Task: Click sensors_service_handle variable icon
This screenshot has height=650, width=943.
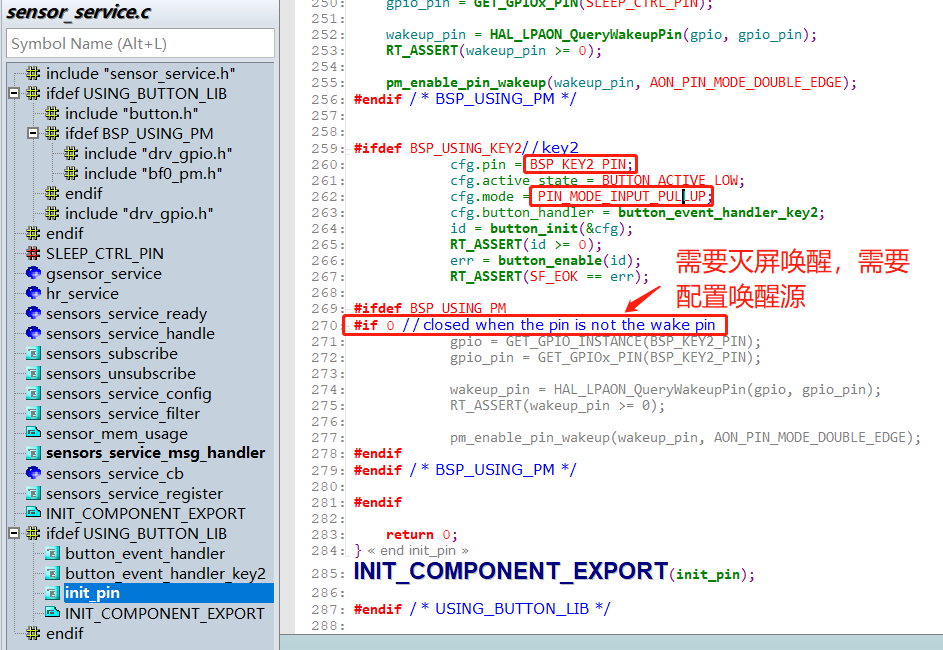Action: 34,333
